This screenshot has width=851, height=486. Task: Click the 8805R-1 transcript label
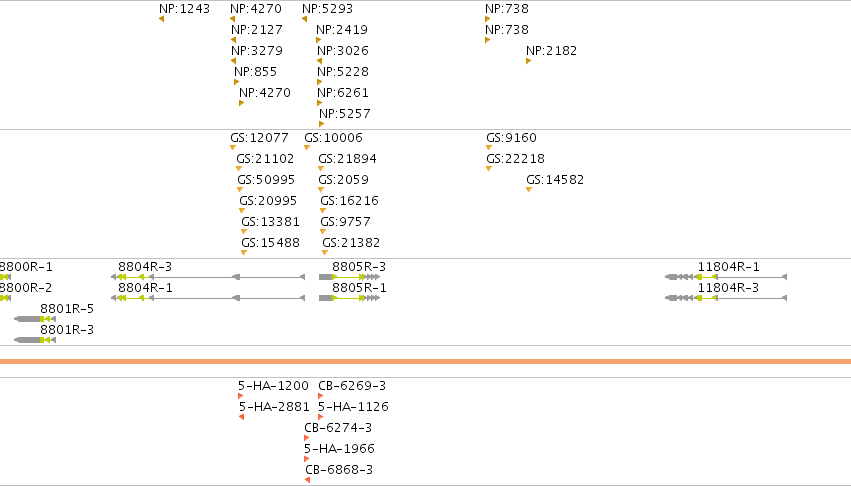pos(359,288)
